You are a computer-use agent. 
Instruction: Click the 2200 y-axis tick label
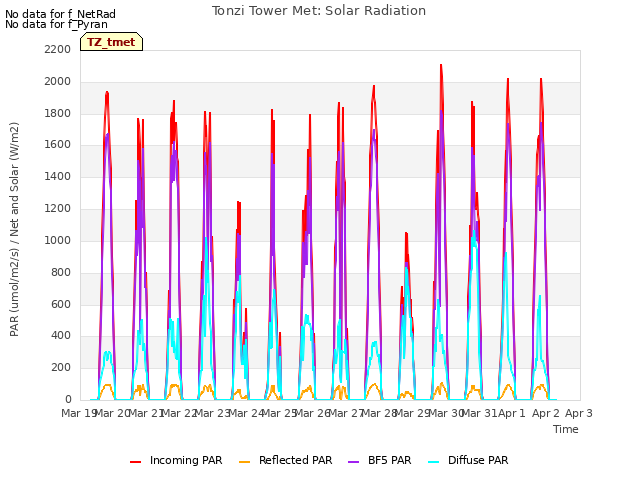click(58, 49)
